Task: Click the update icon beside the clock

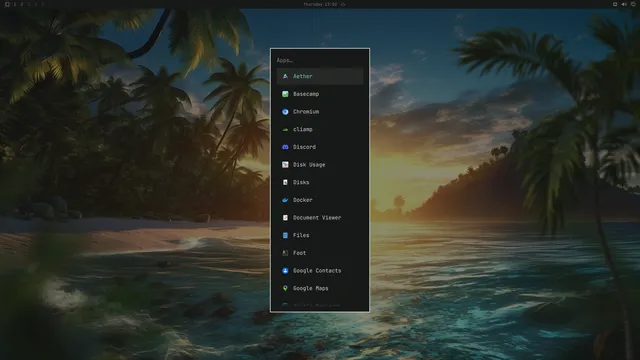Action: 343,4
